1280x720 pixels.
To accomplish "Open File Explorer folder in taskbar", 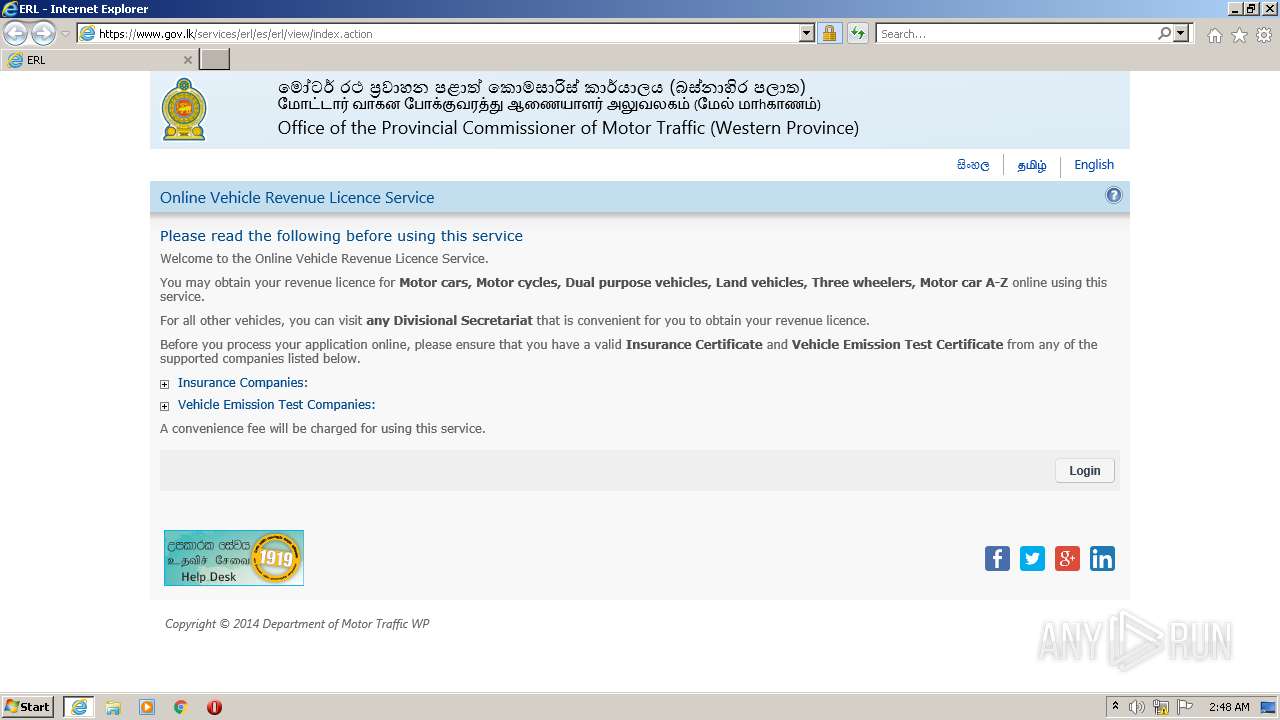I will [113, 707].
